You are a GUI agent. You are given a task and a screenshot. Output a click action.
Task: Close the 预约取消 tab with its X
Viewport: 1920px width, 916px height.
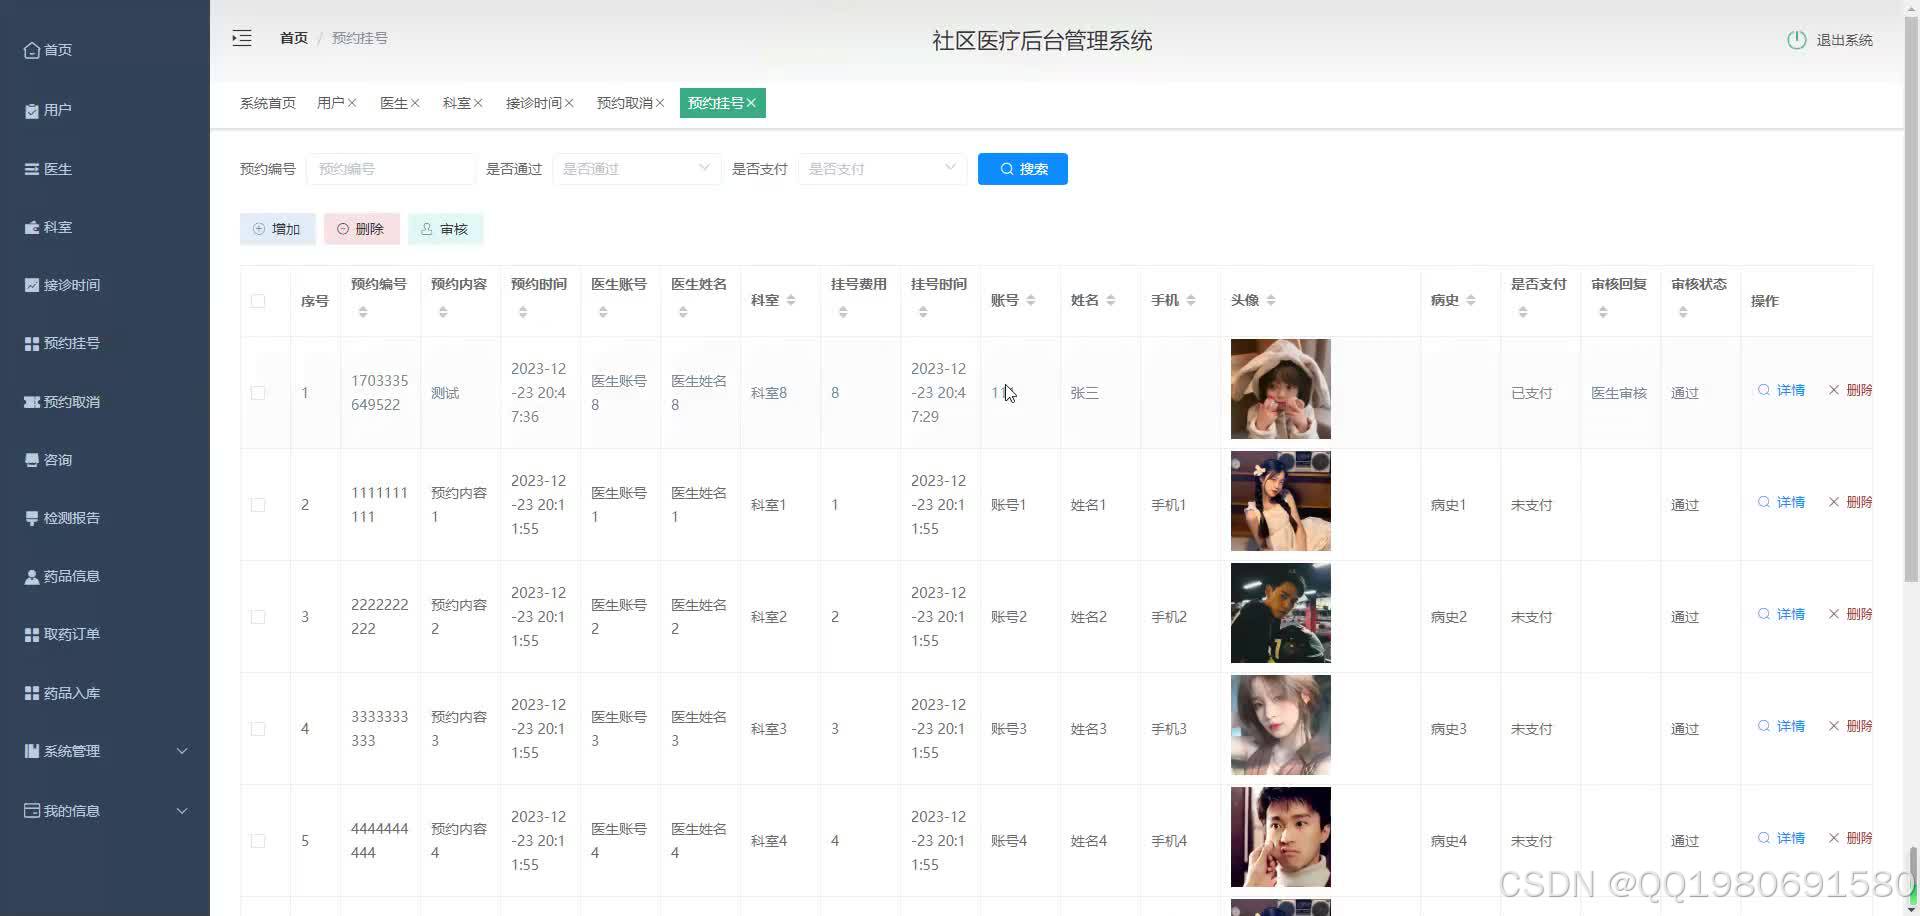[x=660, y=103]
